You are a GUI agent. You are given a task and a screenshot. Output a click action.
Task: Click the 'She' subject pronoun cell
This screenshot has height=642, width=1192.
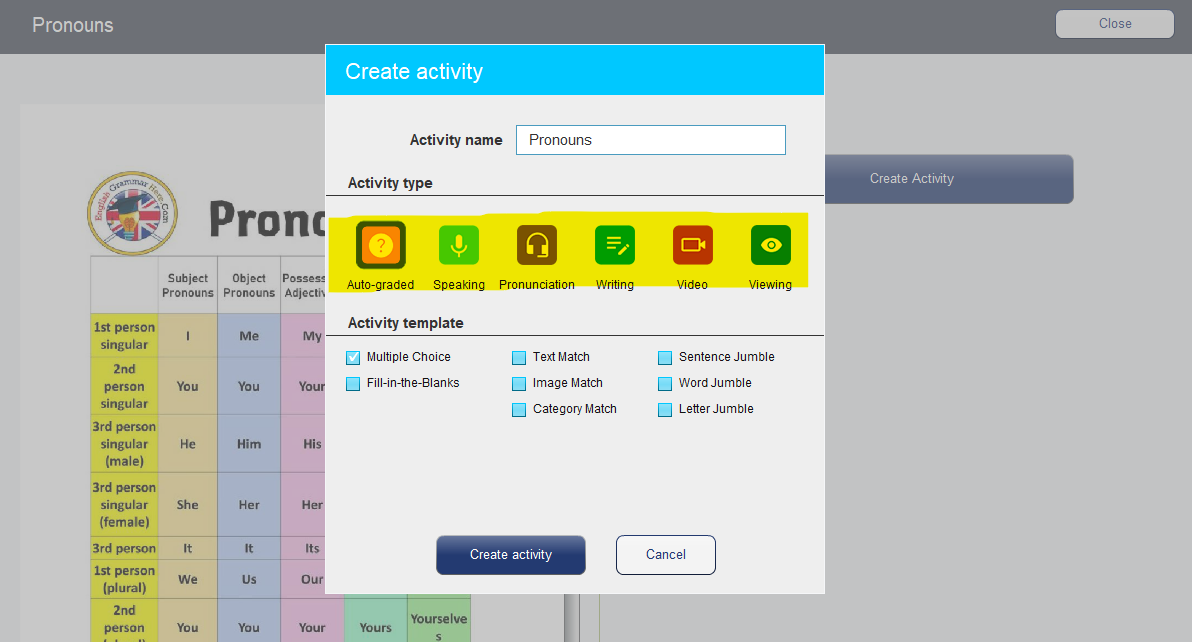click(x=188, y=504)
